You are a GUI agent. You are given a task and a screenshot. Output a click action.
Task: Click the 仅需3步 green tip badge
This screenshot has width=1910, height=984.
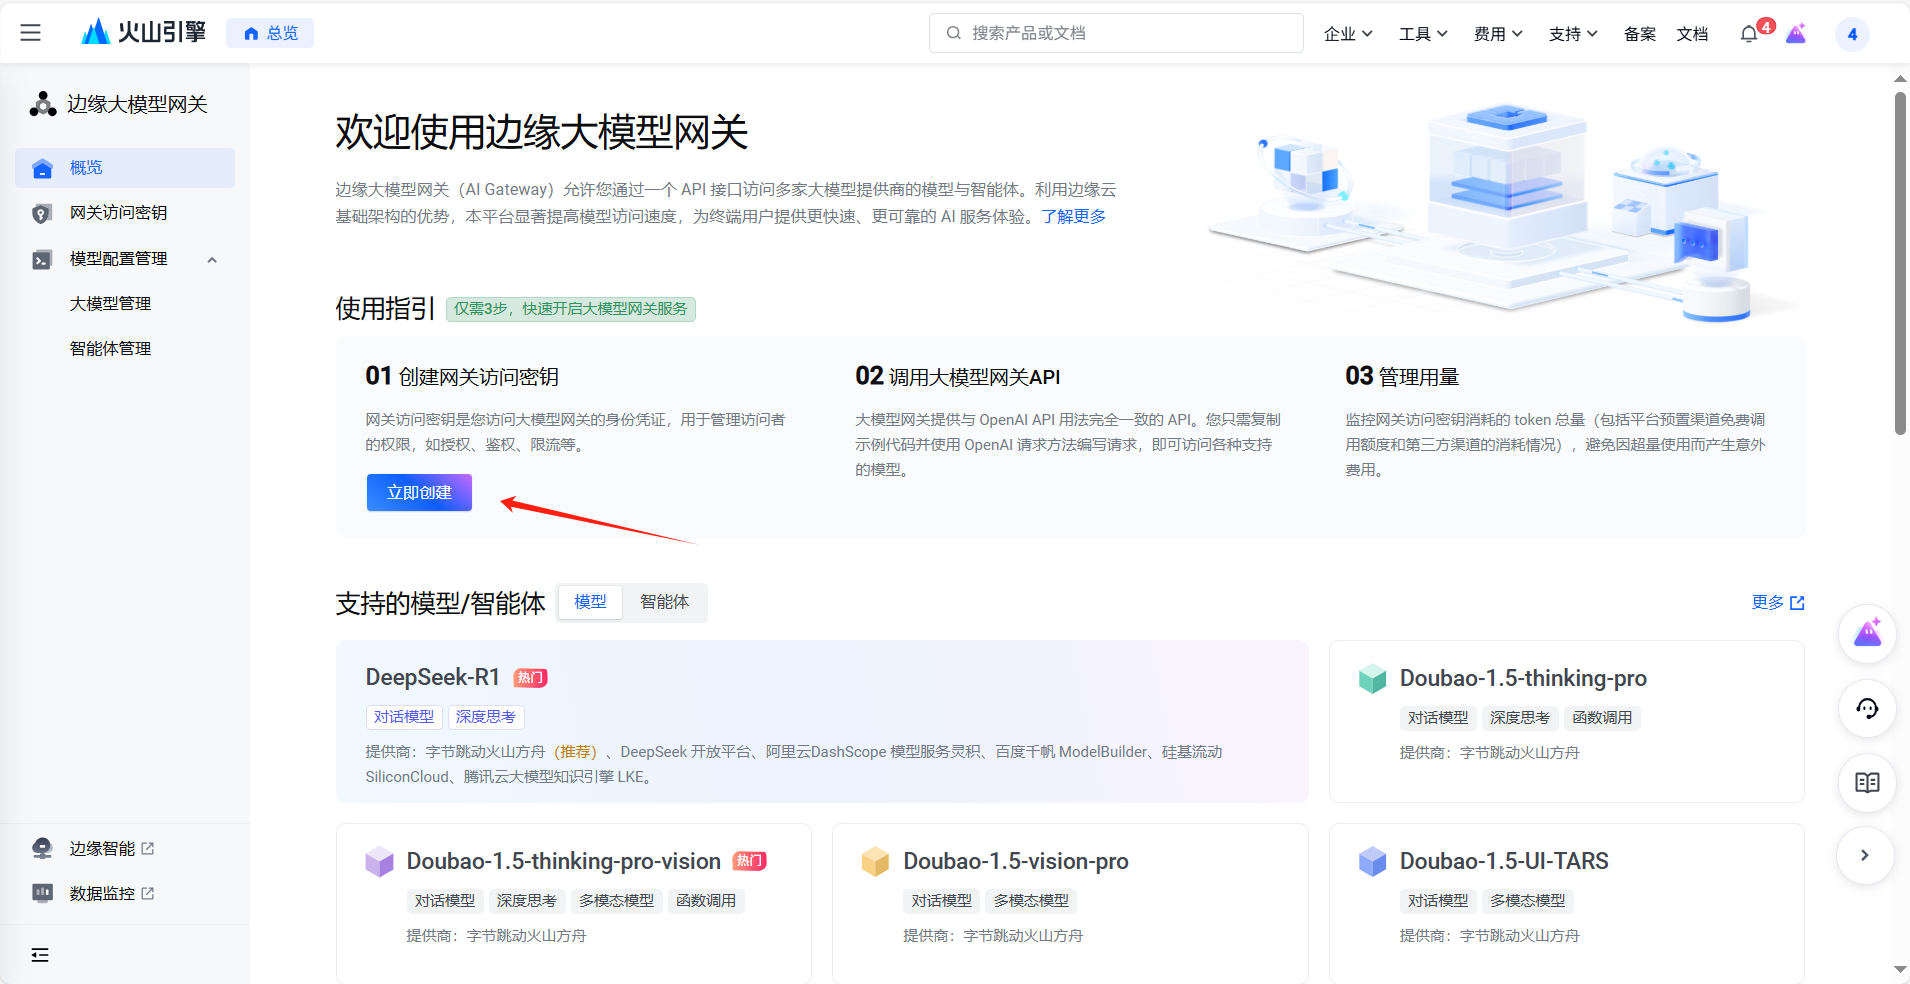[570, 309]
